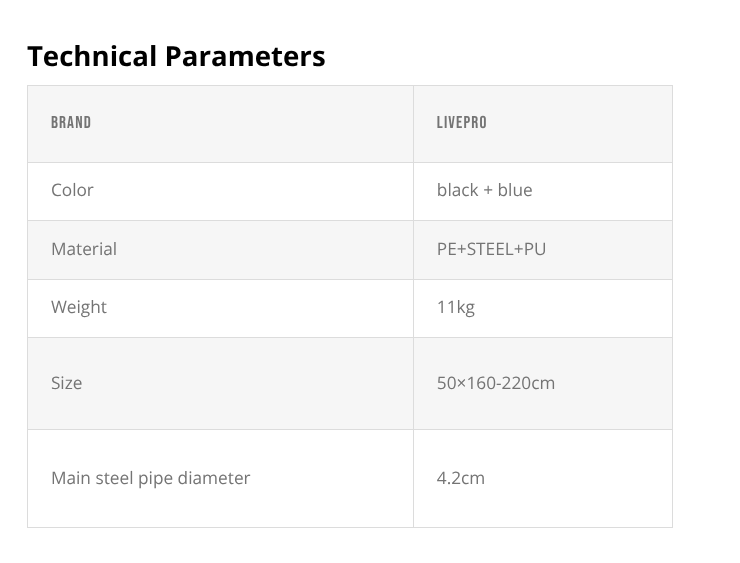Click "PE" in the material value
This screenshot has width=740, height=563.
click(x=447, y=249)
